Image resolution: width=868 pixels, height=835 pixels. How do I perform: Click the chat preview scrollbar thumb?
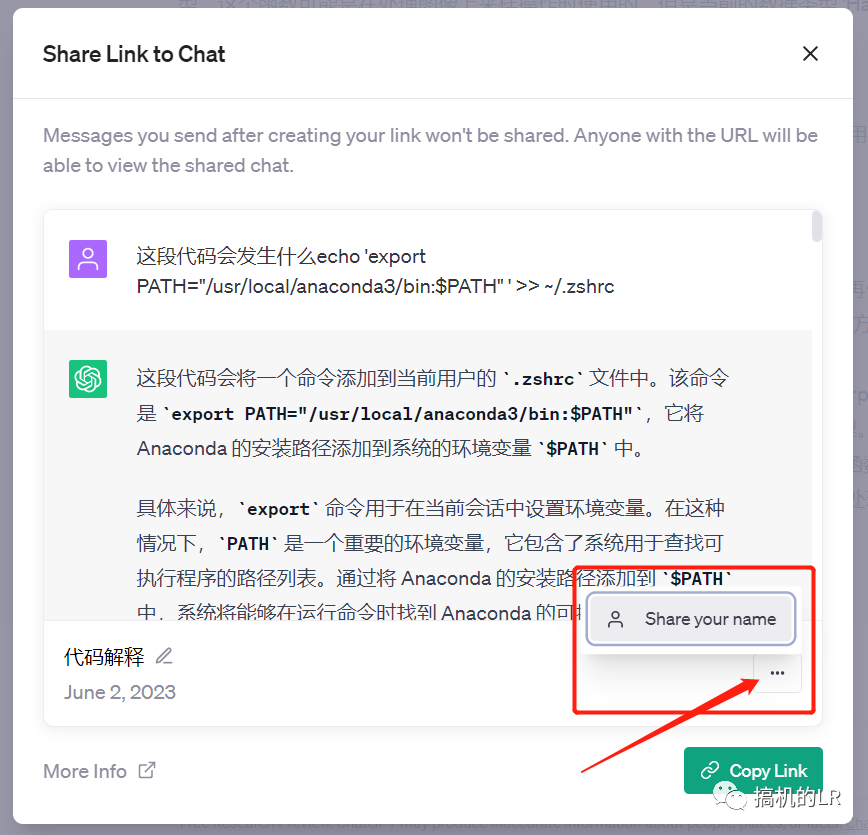tap(817, 226)
